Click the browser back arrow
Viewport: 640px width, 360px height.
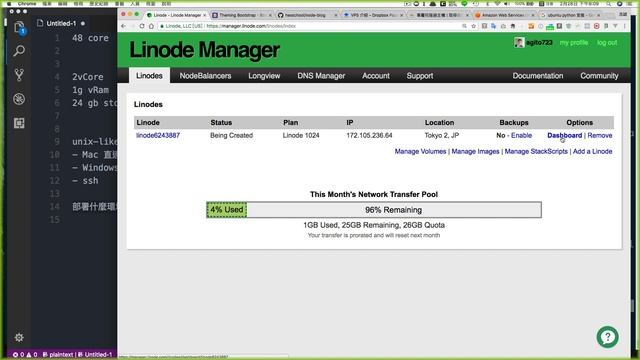124,26
